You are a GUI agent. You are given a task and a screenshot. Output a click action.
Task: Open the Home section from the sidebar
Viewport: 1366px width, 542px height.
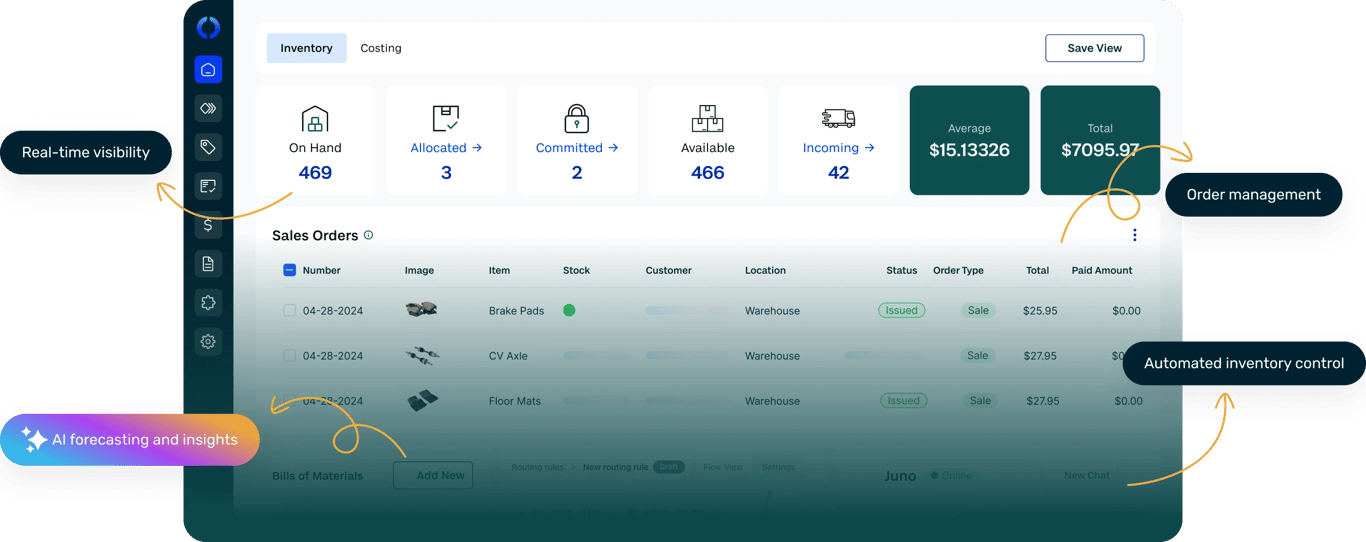pyautogui.click(x=208, y=70)
